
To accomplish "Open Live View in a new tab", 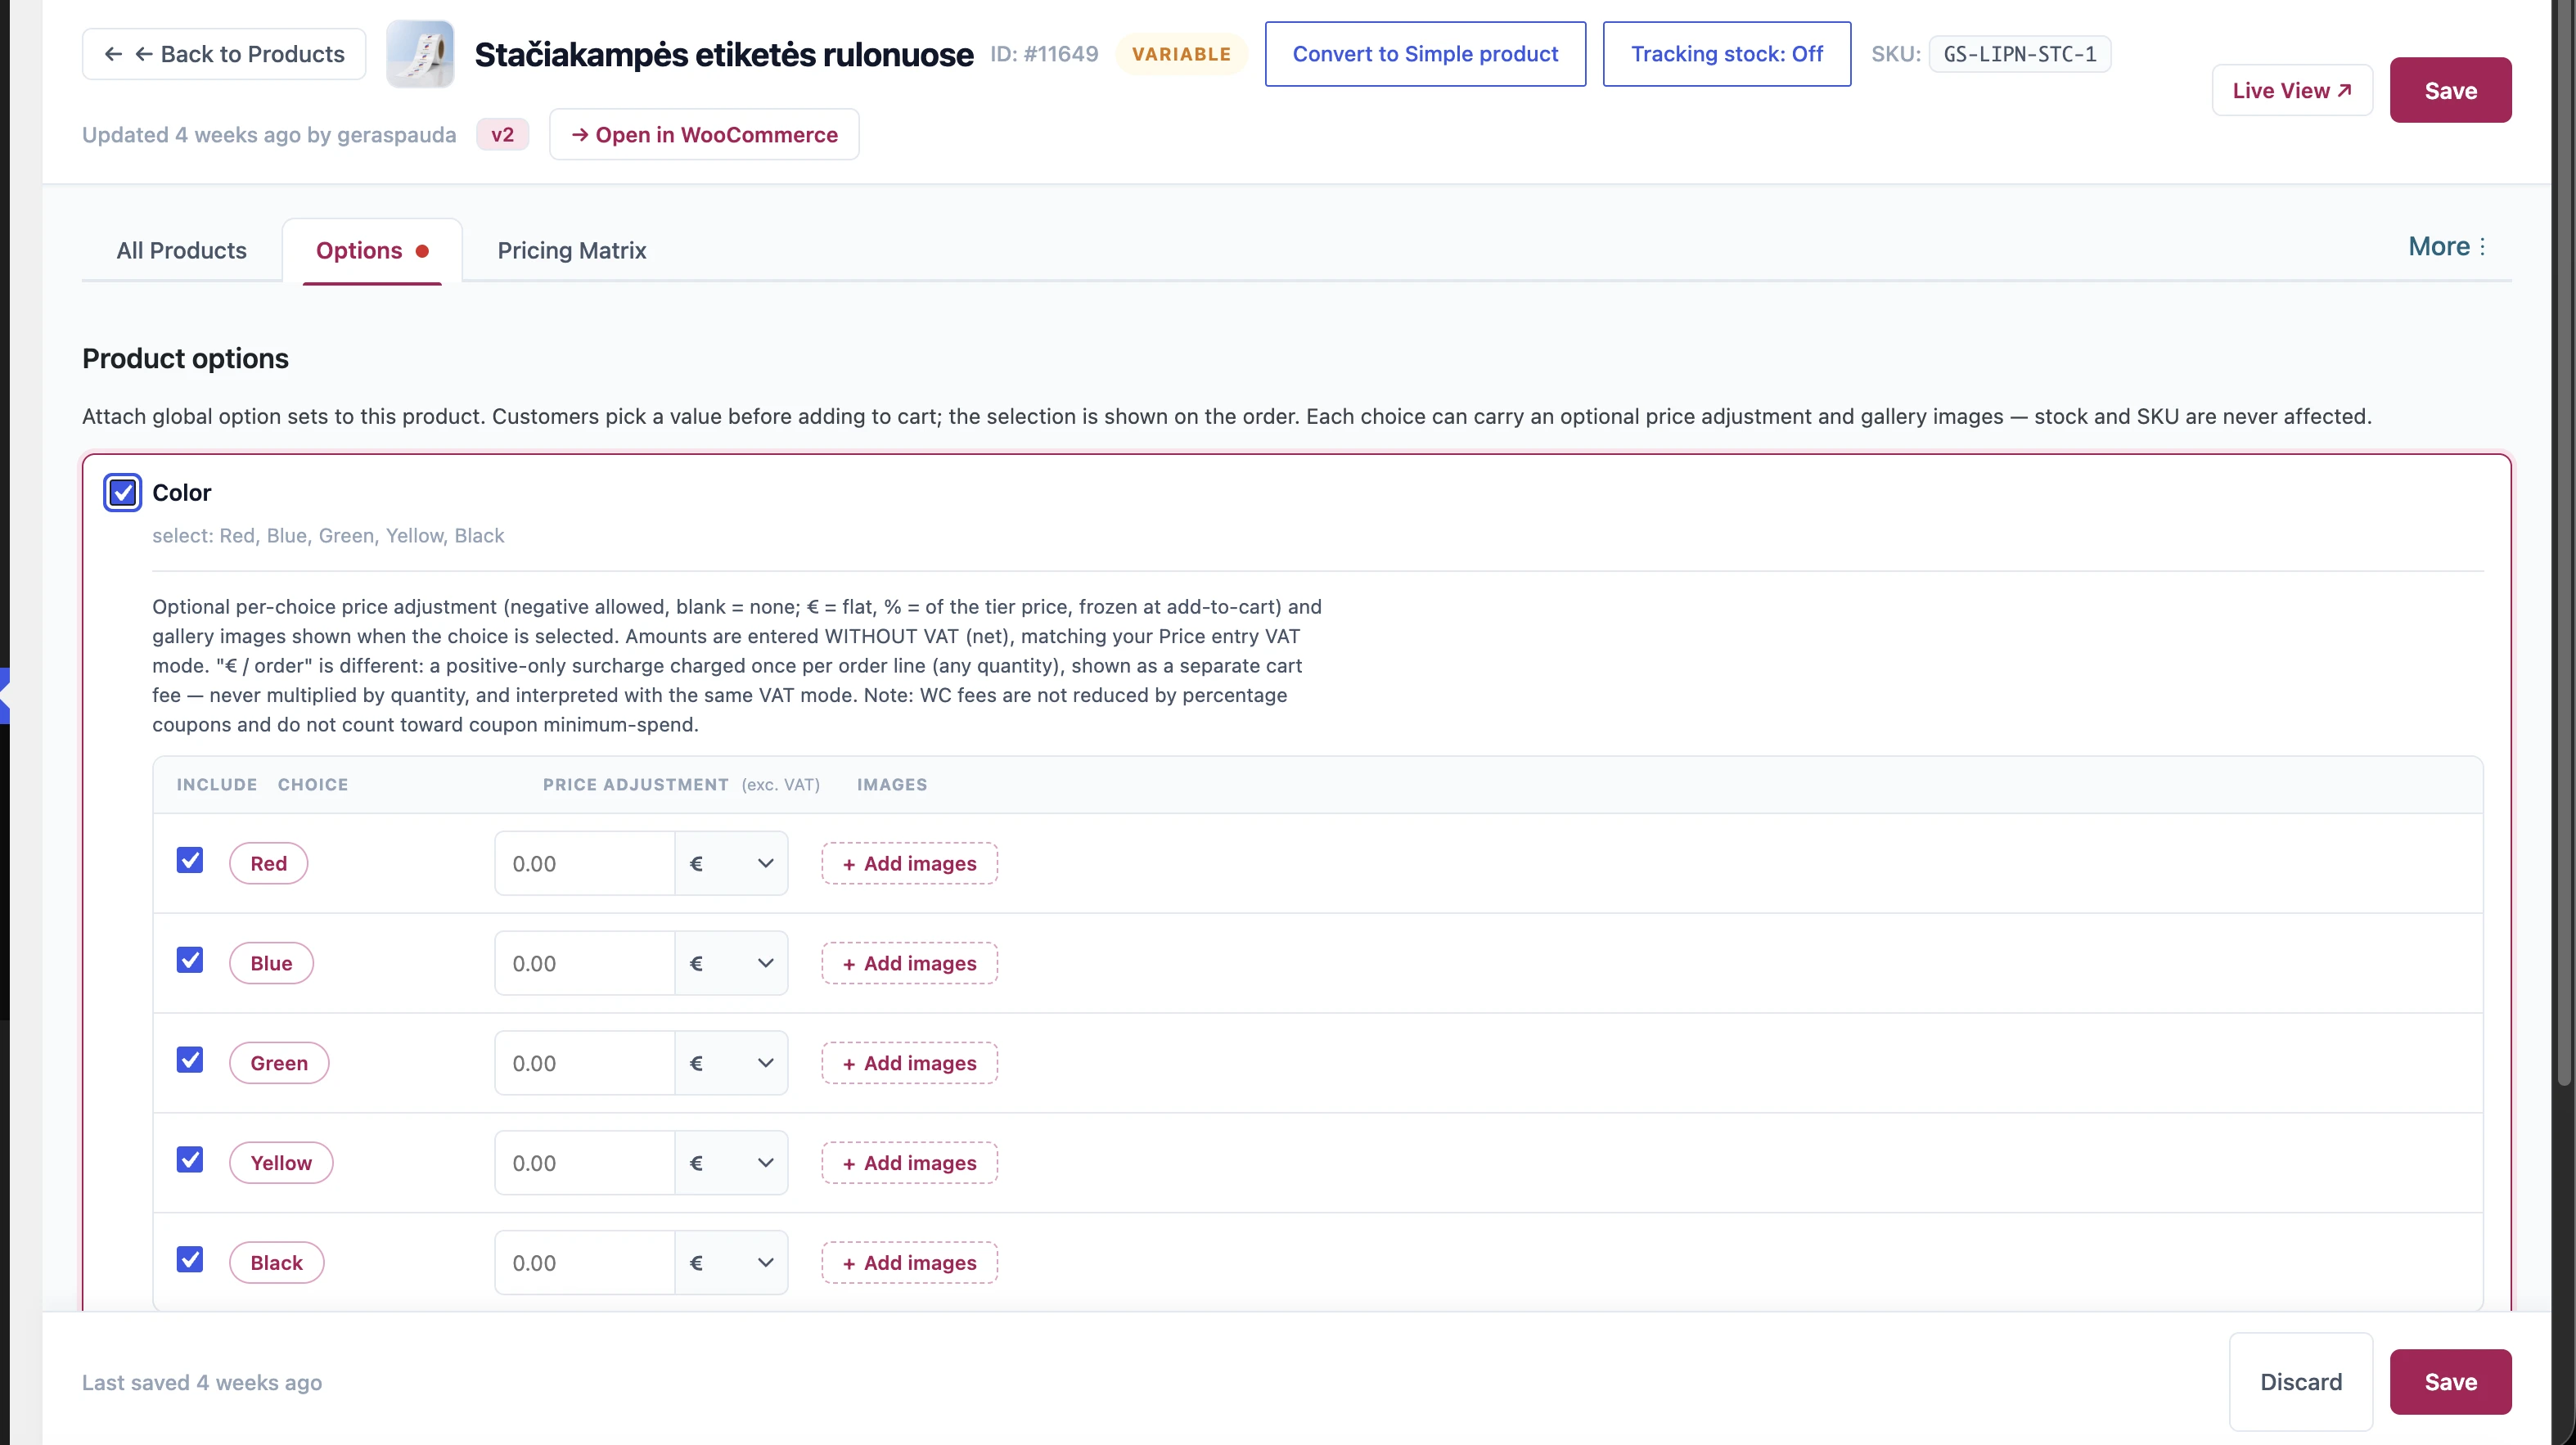I will point(2292,90).
